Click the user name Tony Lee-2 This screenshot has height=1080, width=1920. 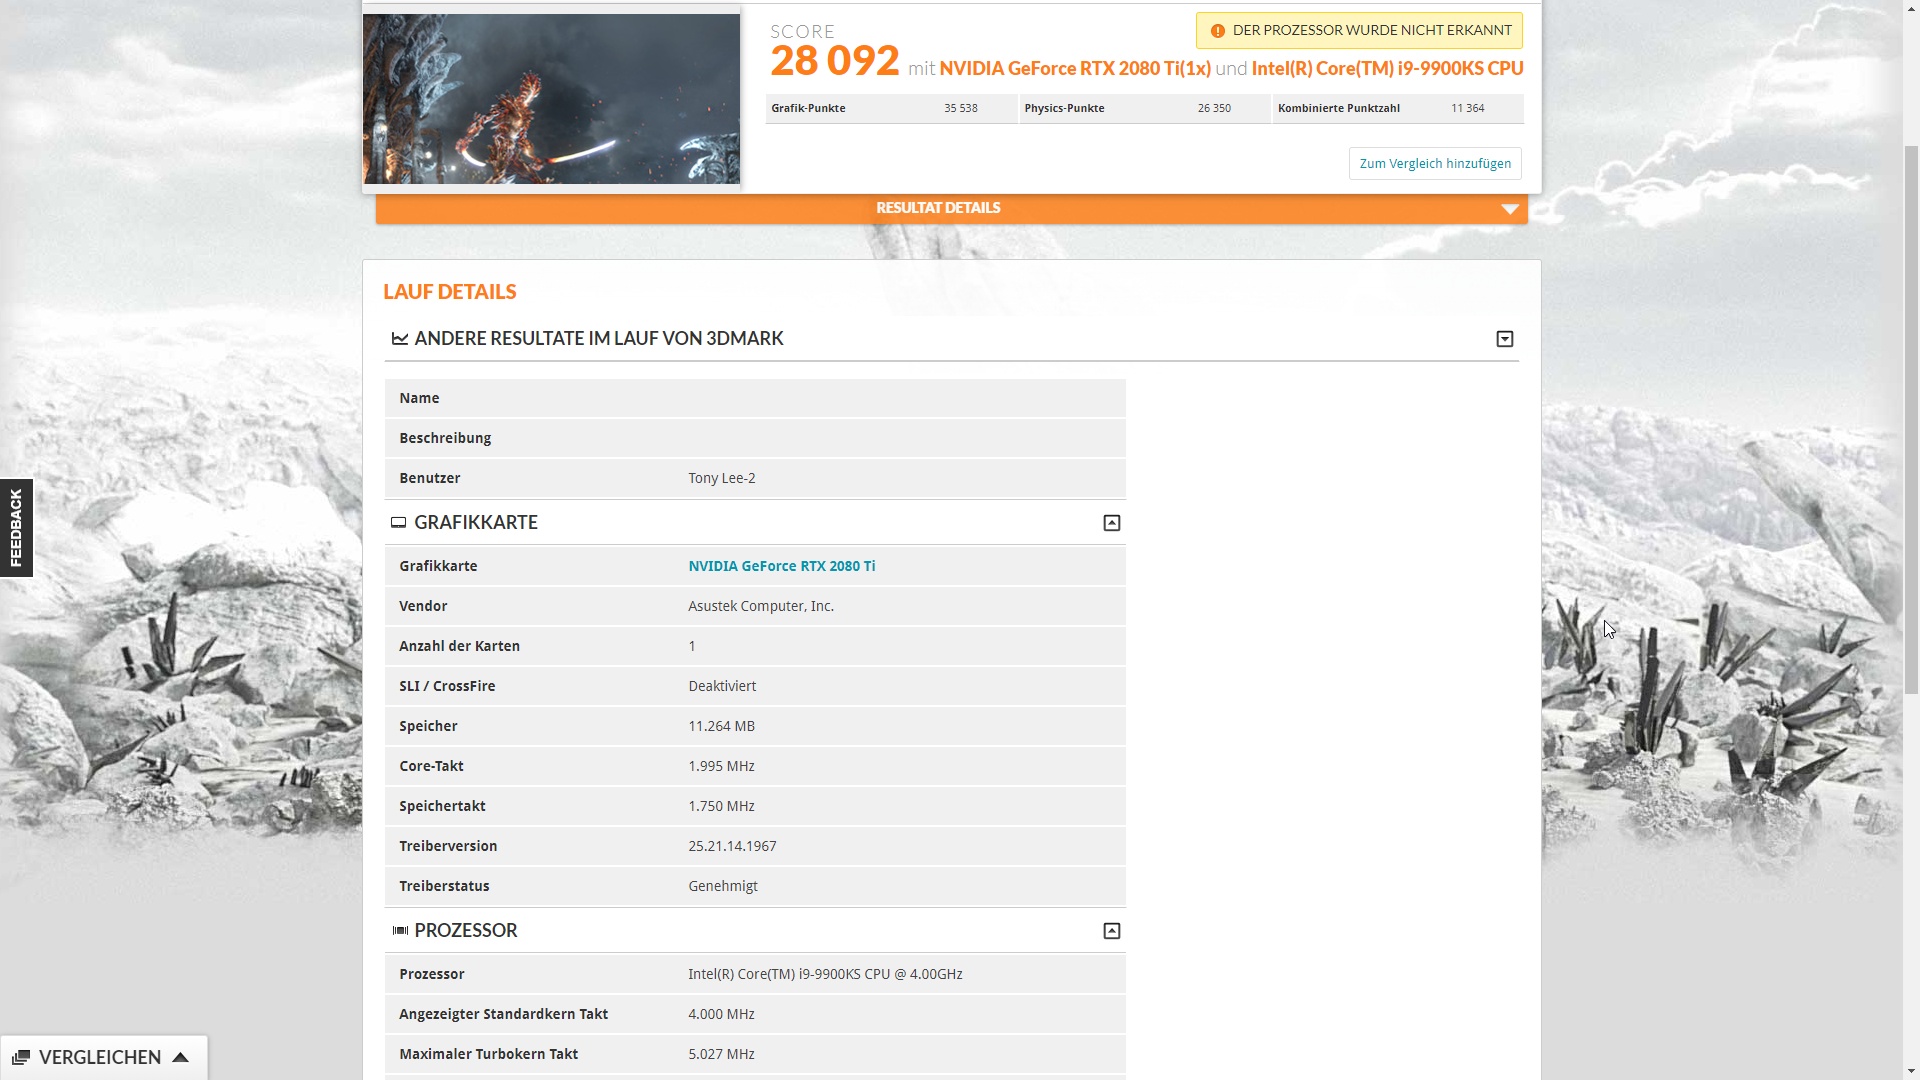tap(722, 478)
